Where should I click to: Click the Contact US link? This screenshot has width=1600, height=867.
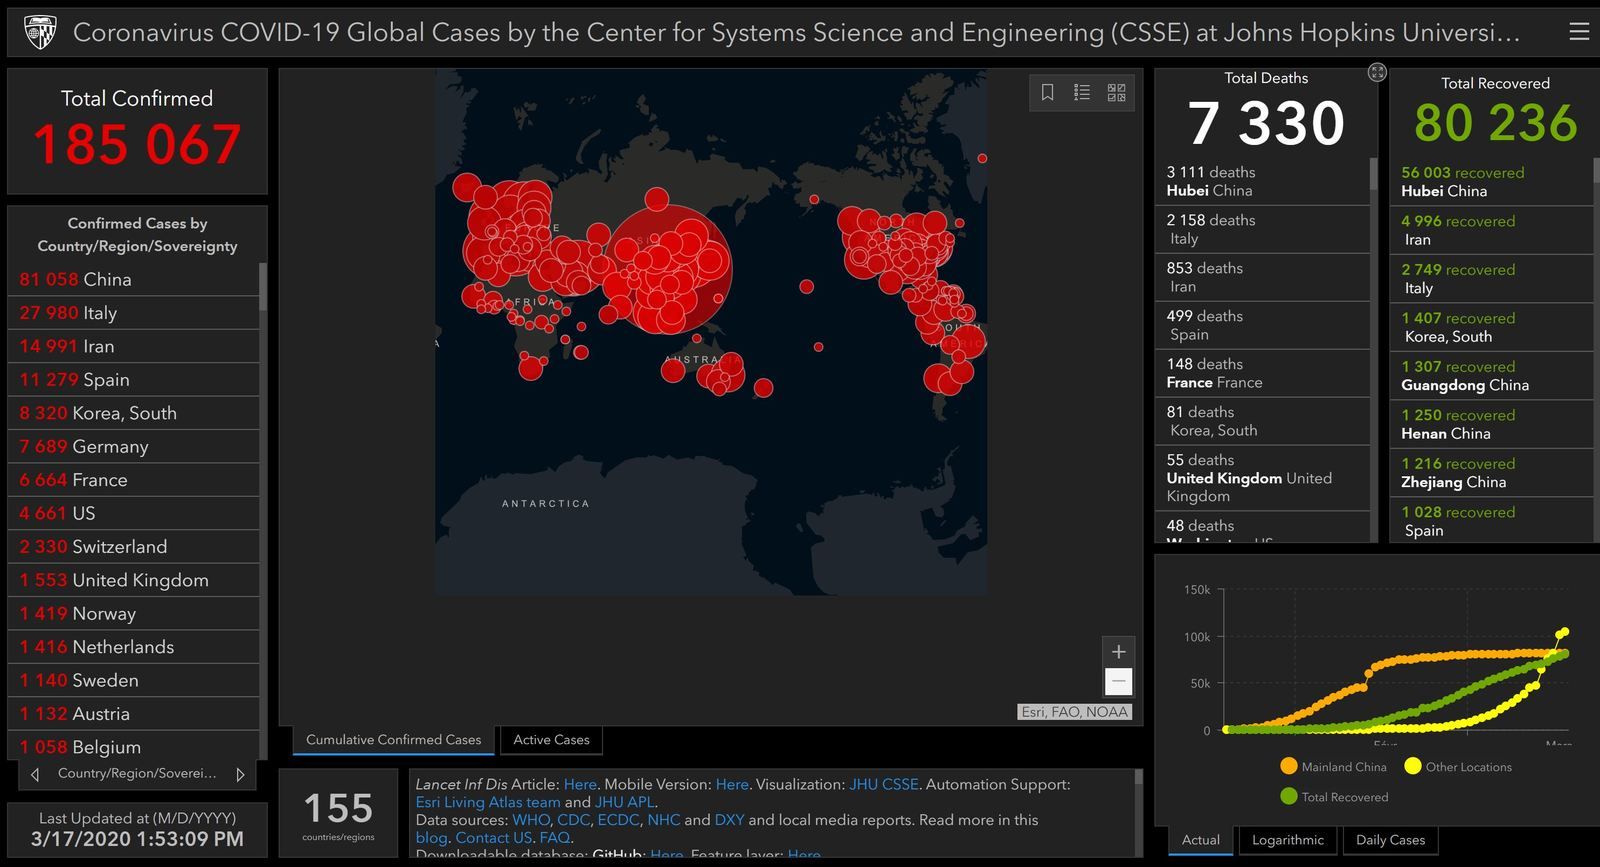(493, 838)
